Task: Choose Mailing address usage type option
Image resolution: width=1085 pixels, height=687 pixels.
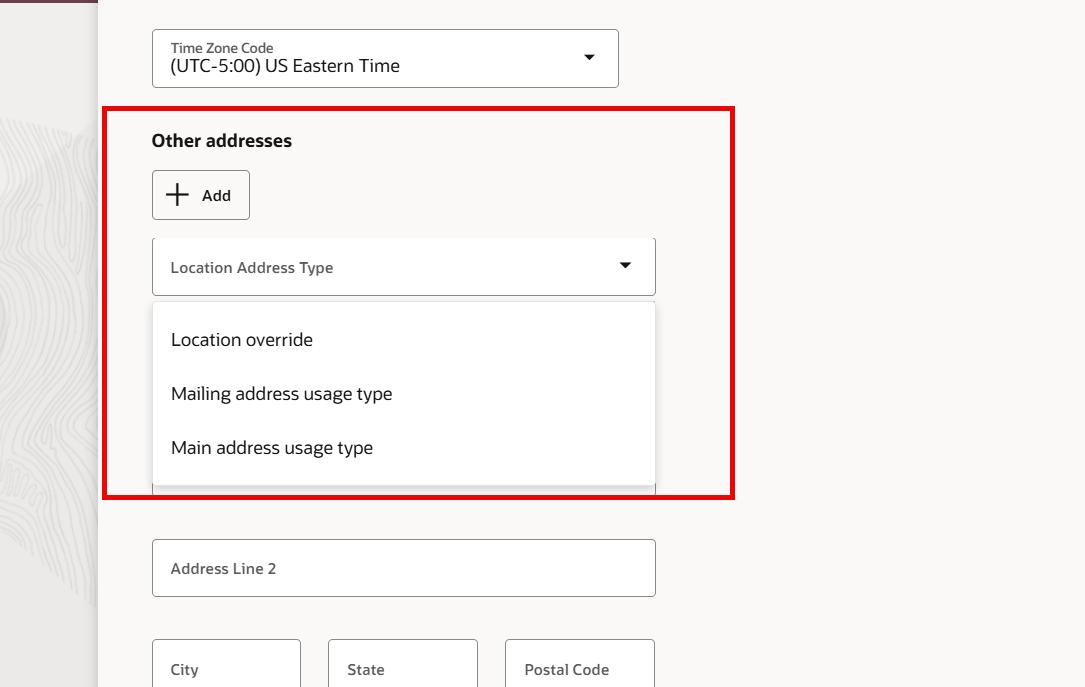Action: 403,394
